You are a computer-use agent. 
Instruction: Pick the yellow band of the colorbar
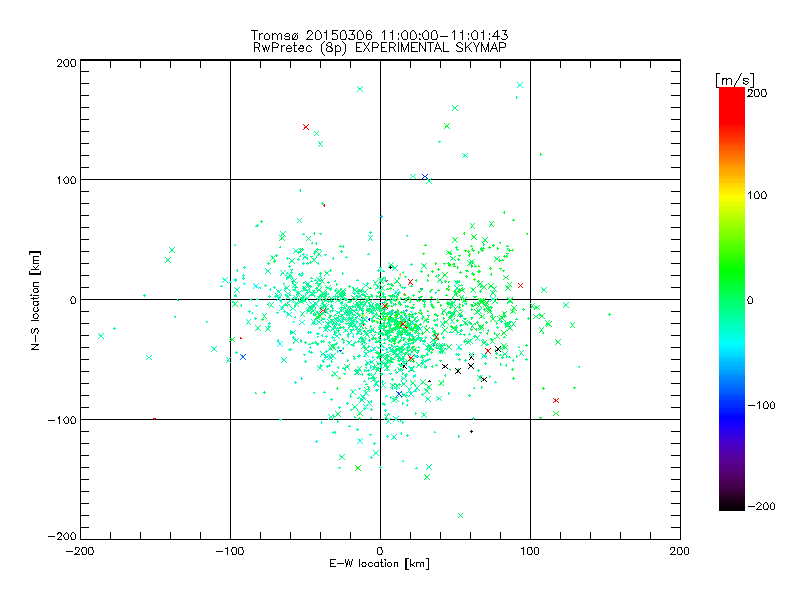pyautogui.click(x=732, y=195)
